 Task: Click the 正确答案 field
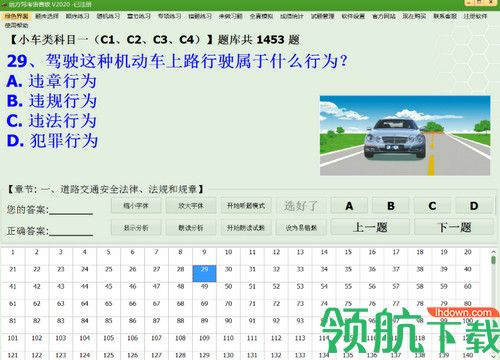click(x=71, y=231)
